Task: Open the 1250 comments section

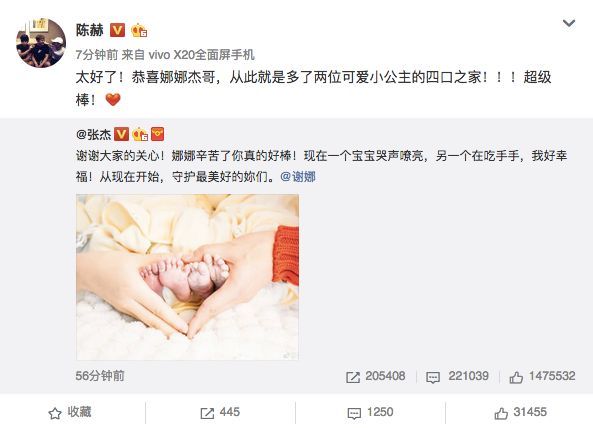Action: (x=370, y=412)
